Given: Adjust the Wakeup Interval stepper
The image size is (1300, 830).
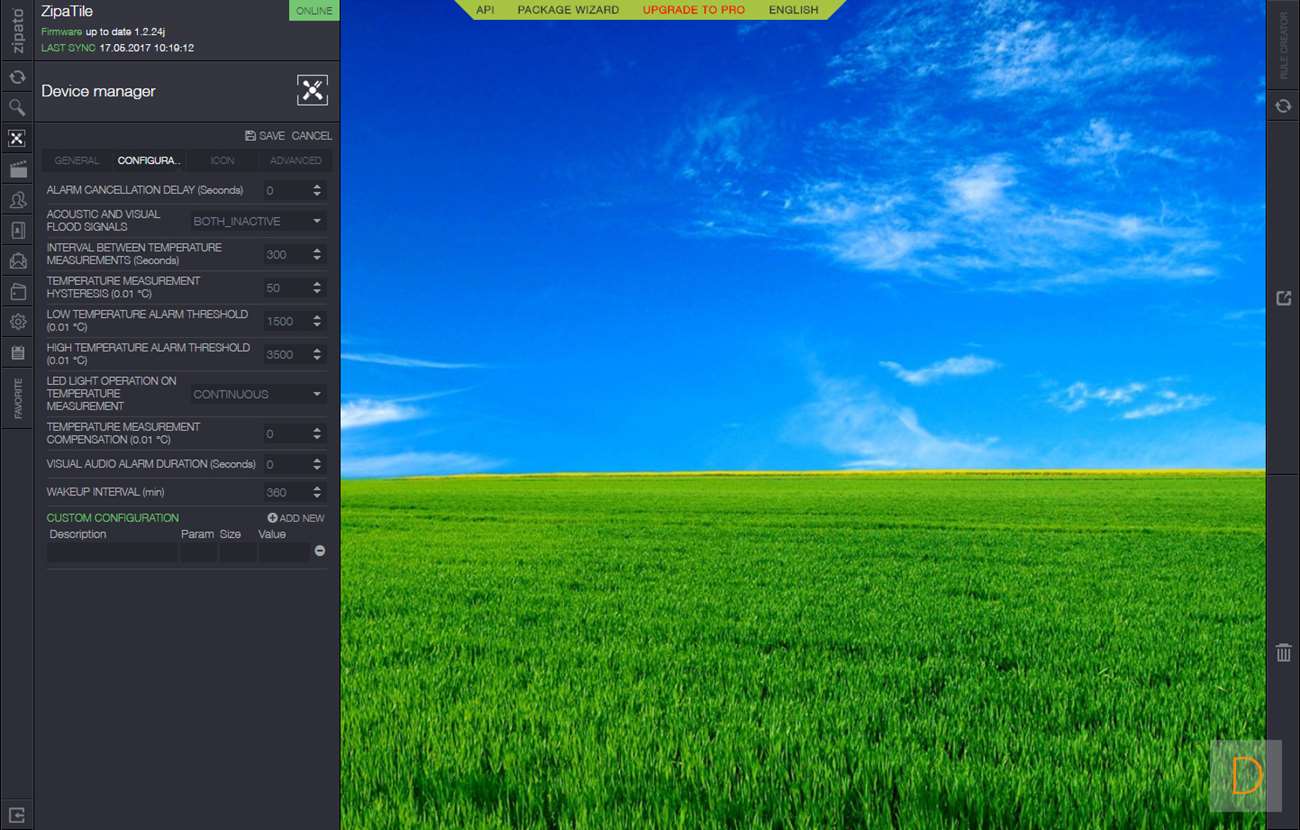Looking at the screenshot, I should (x=317, y=492).
